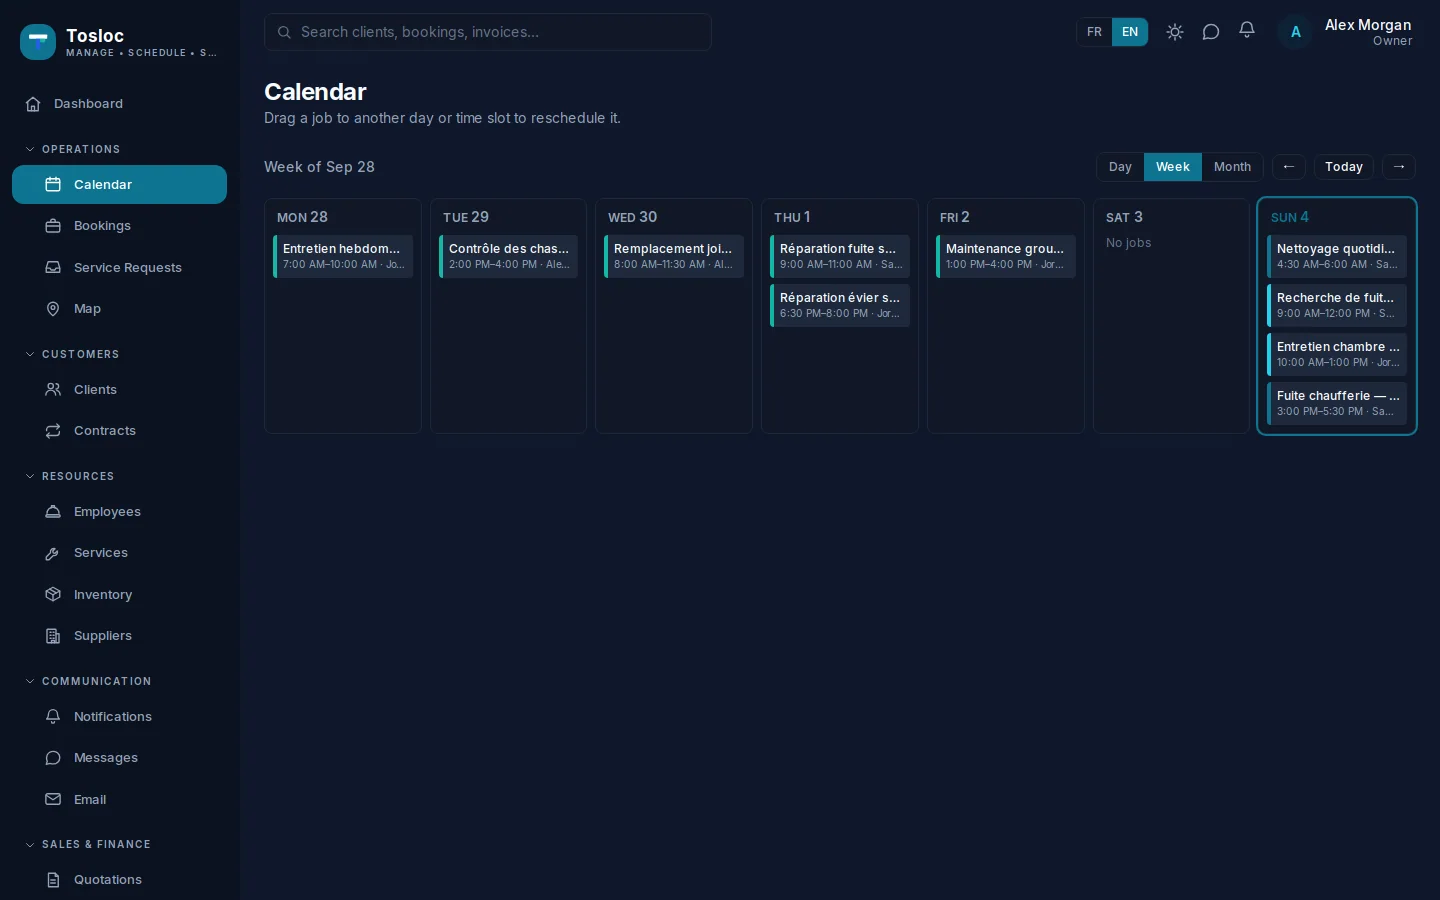Image resolution: width=1440 pixels, height=900 pixels.
Task: Open the Map pin icon
Action: tap(53, 309)
